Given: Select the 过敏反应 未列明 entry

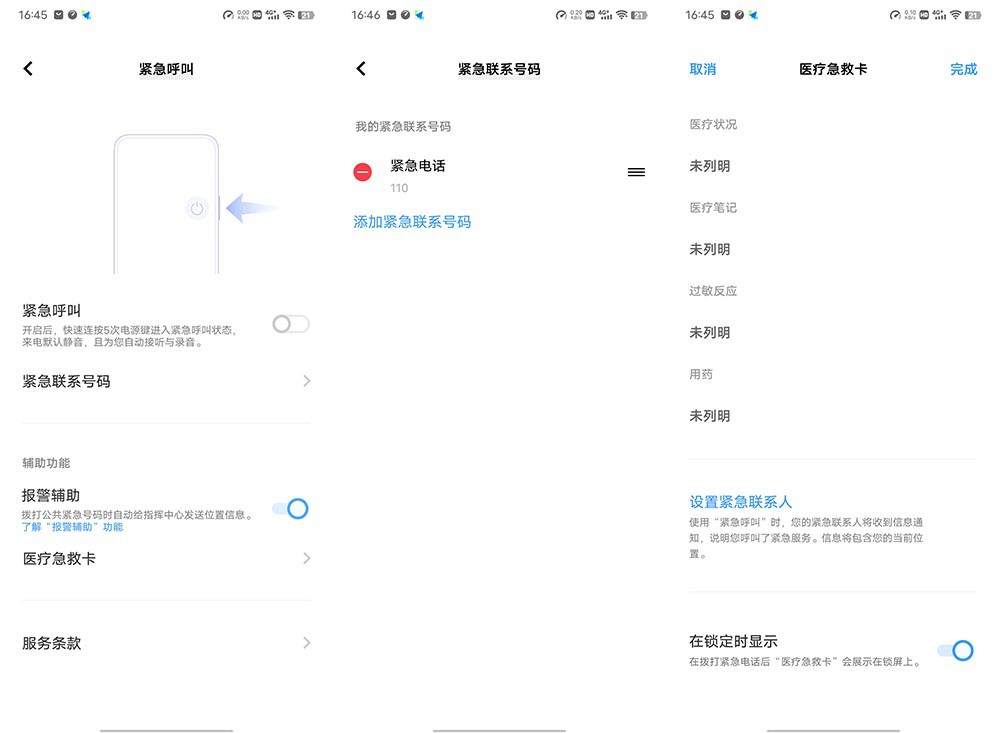Looking at the screenshot, I should [709, 332].
